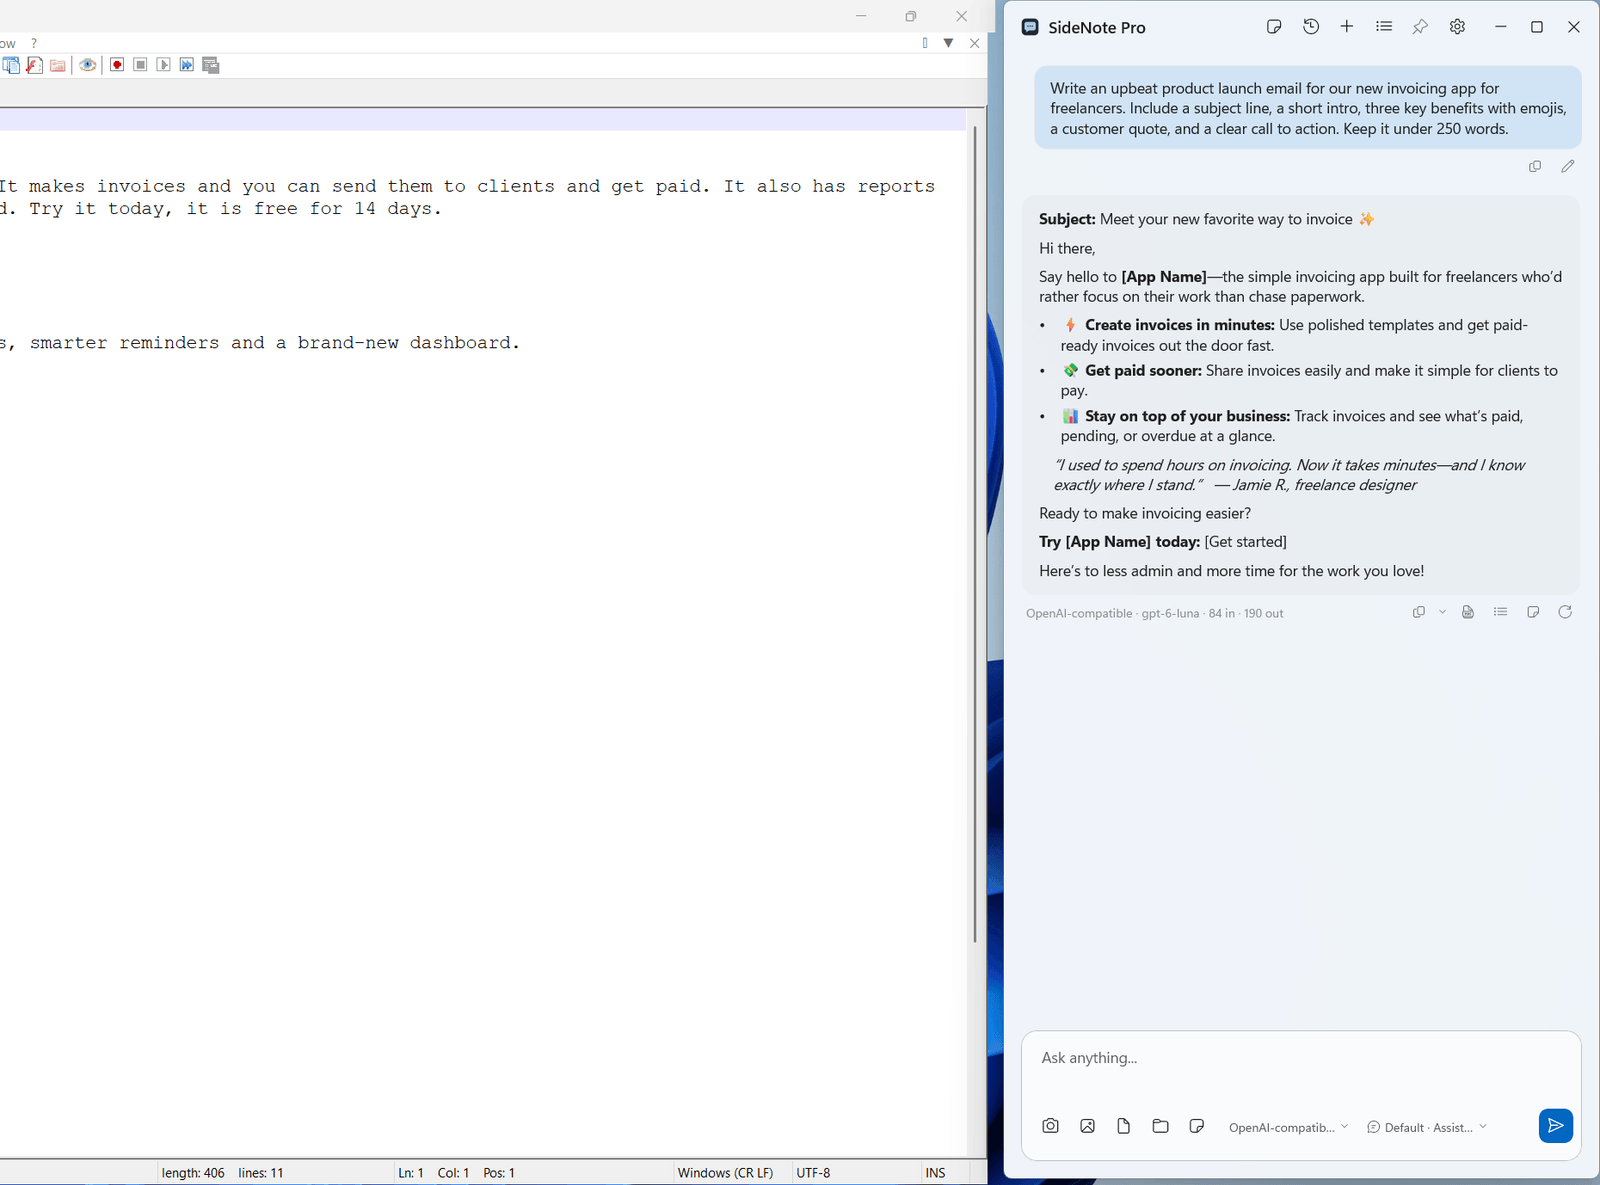Edit the user prompt with pencil icon
The width and height of the screenshot is (1600, 1185).
point(1568,166)
